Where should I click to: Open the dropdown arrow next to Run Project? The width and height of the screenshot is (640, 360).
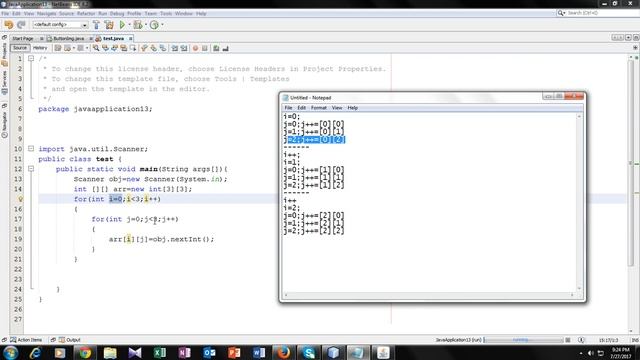tap(129, 25)
